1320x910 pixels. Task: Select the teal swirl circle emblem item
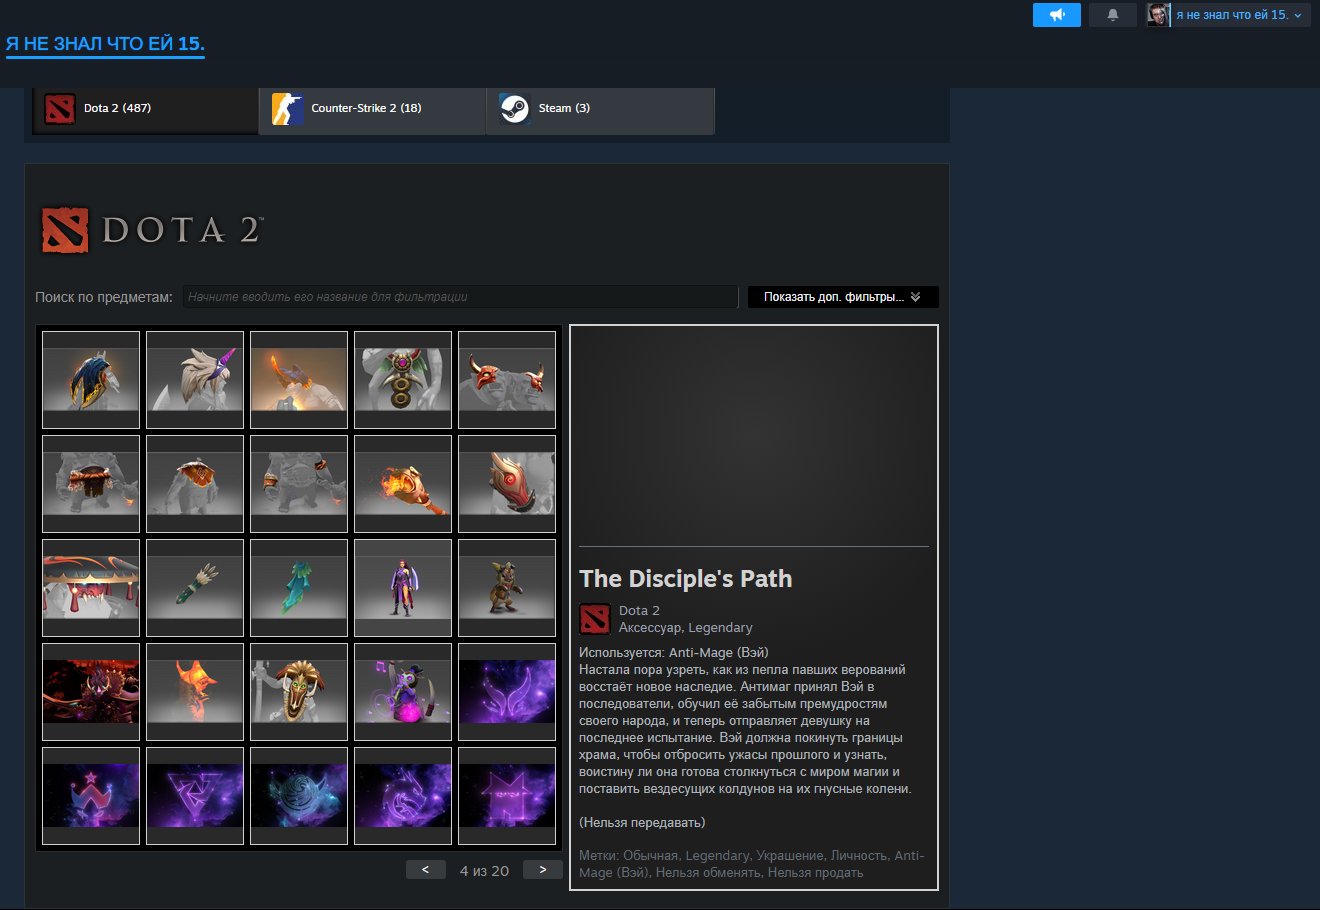point(299,796)
